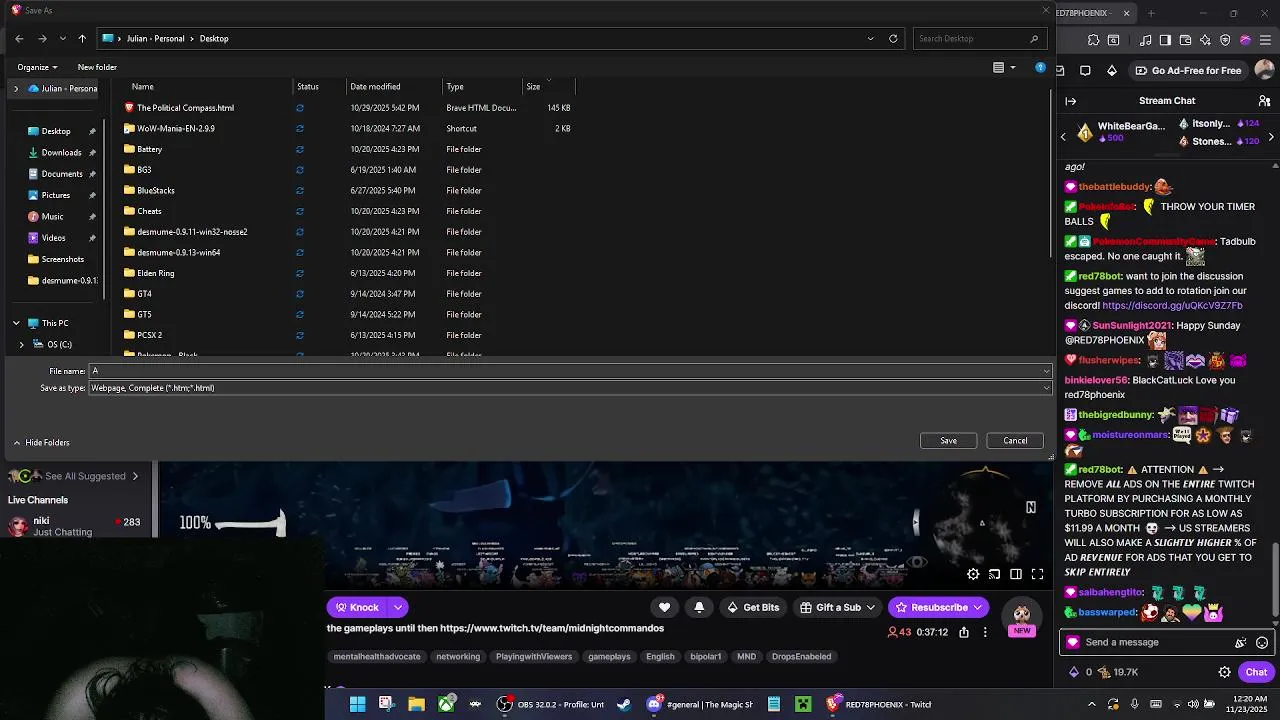
Task: Switch Twitch player to theatre mode
Action: tap(1015, 574)
